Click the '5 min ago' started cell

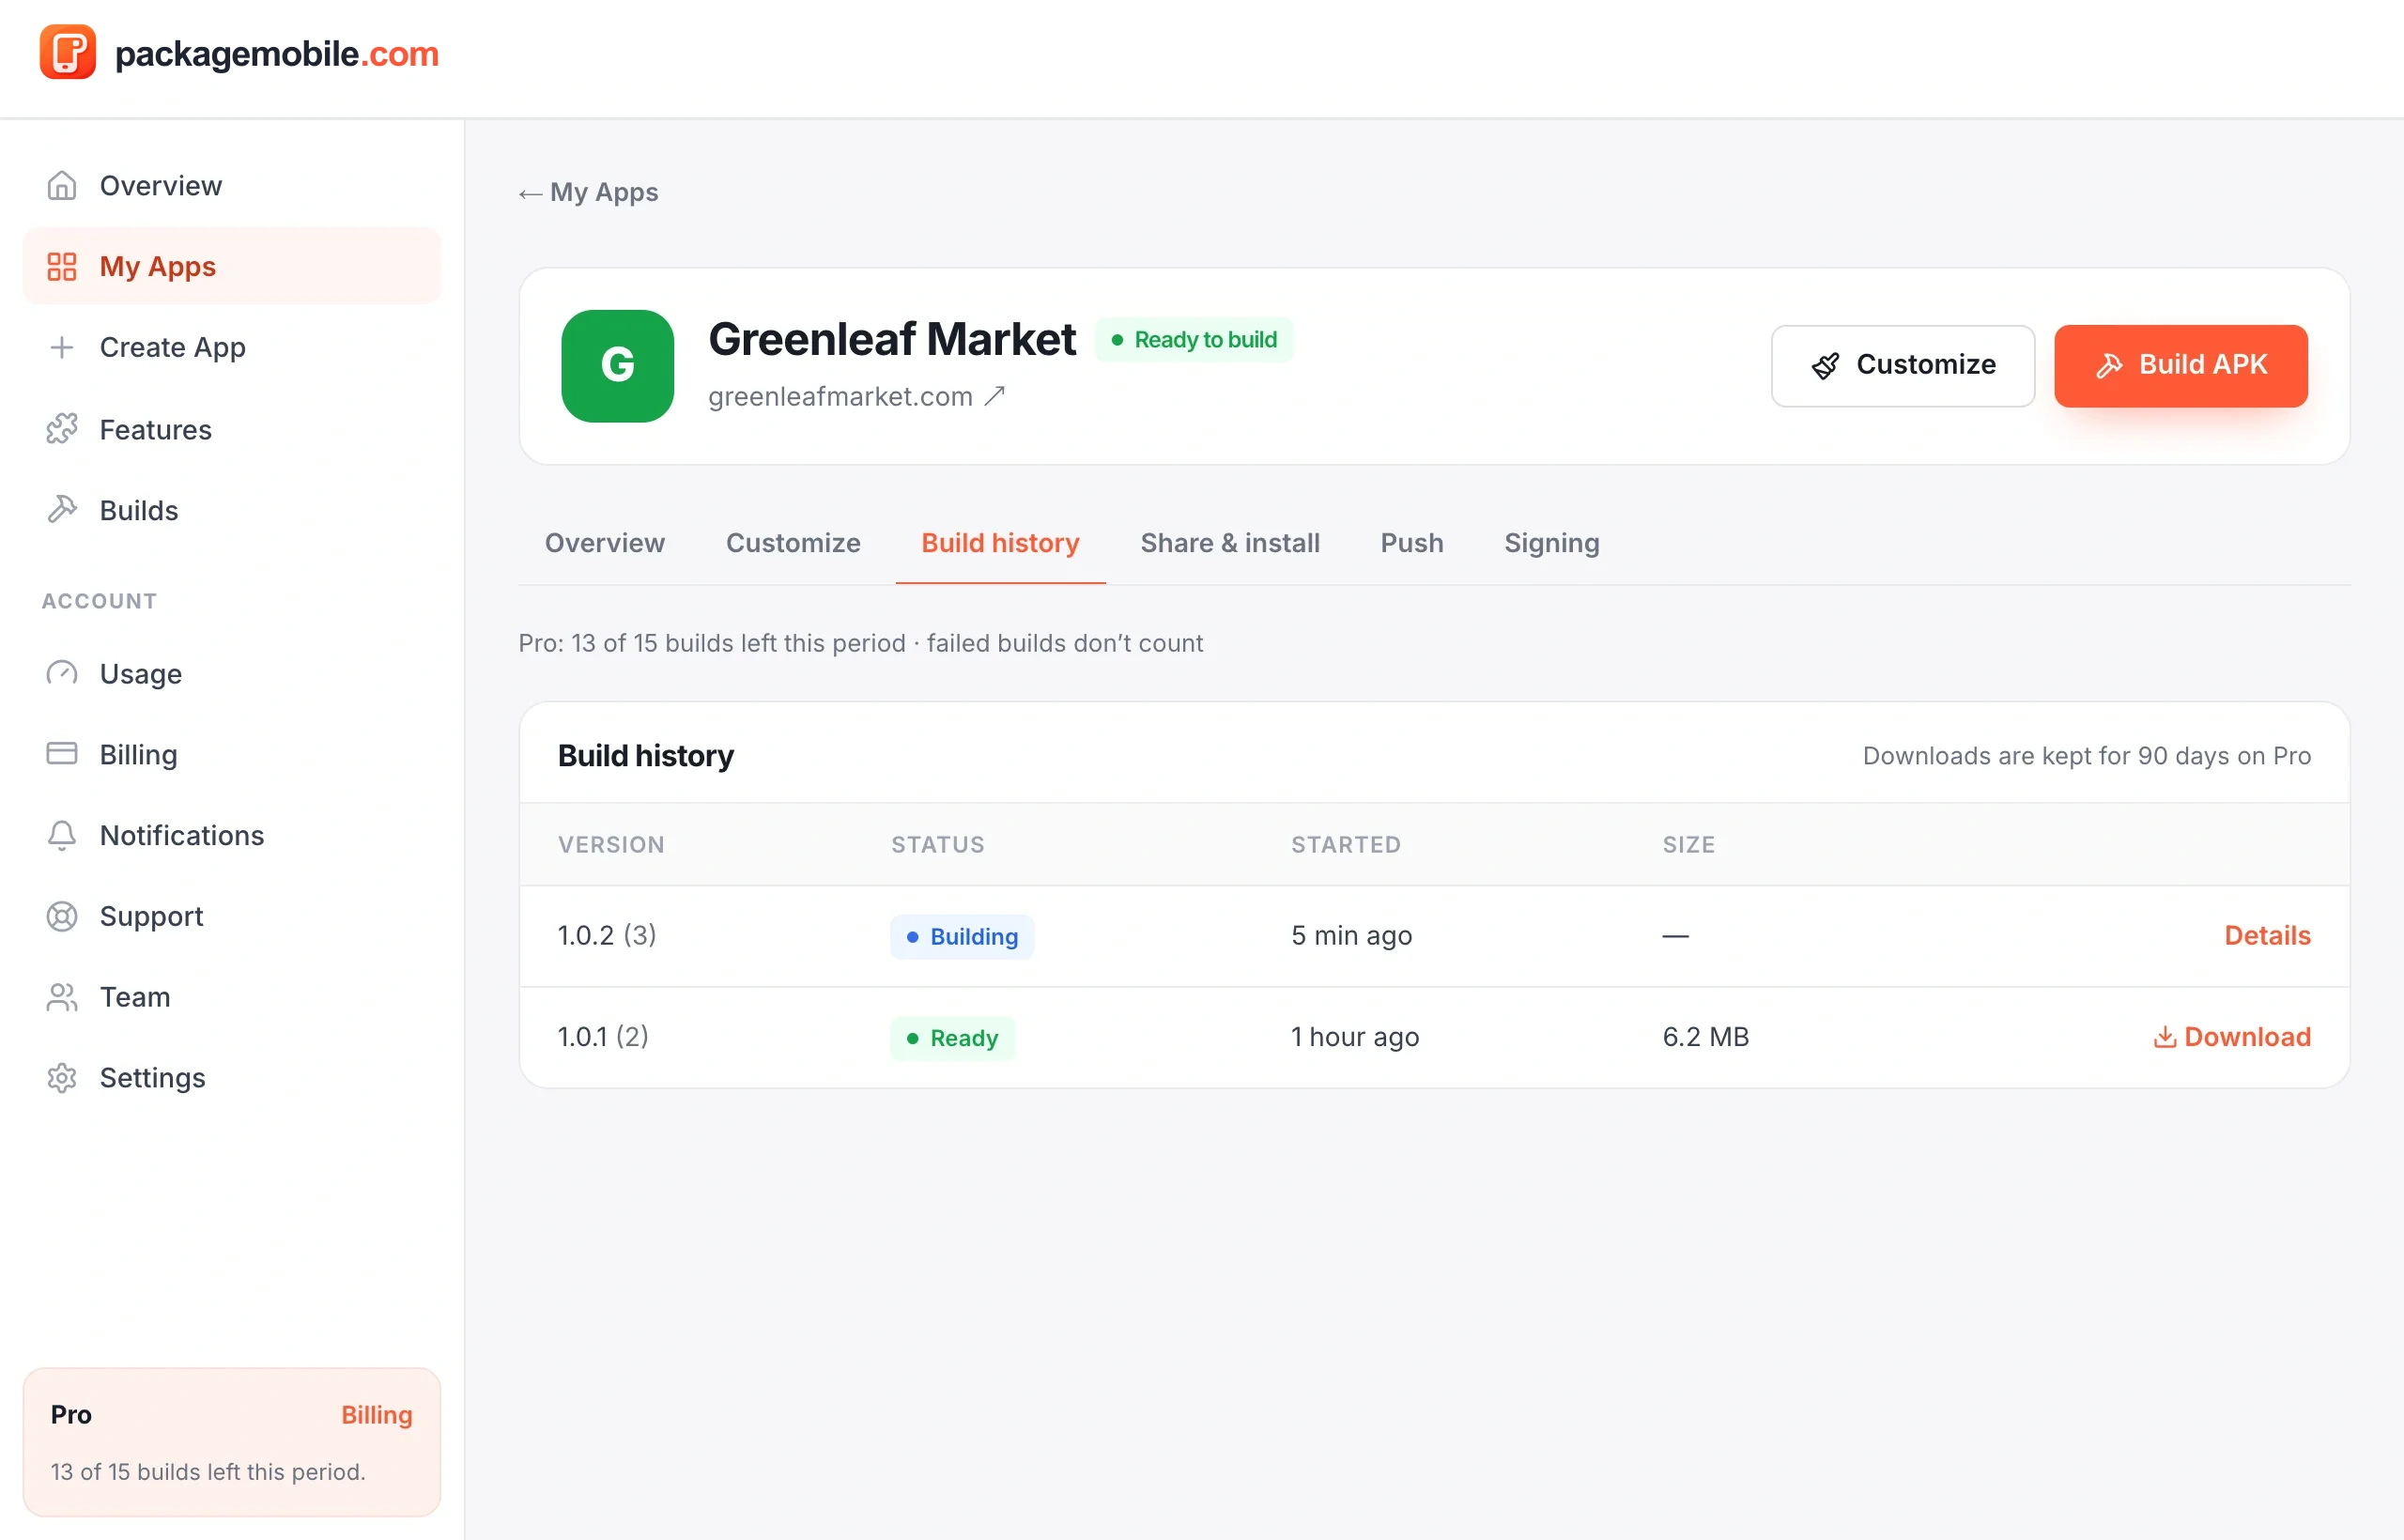point(1351,936)
